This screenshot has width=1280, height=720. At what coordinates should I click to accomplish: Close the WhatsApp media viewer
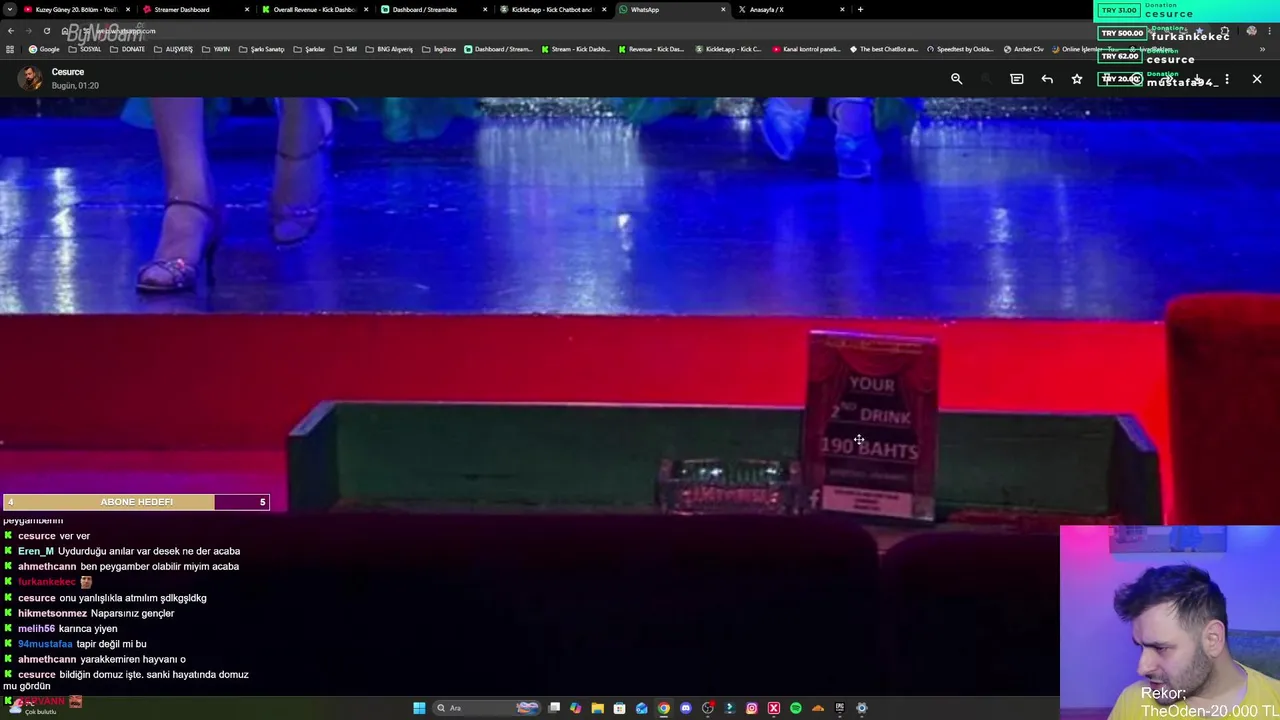point(1257,79)
